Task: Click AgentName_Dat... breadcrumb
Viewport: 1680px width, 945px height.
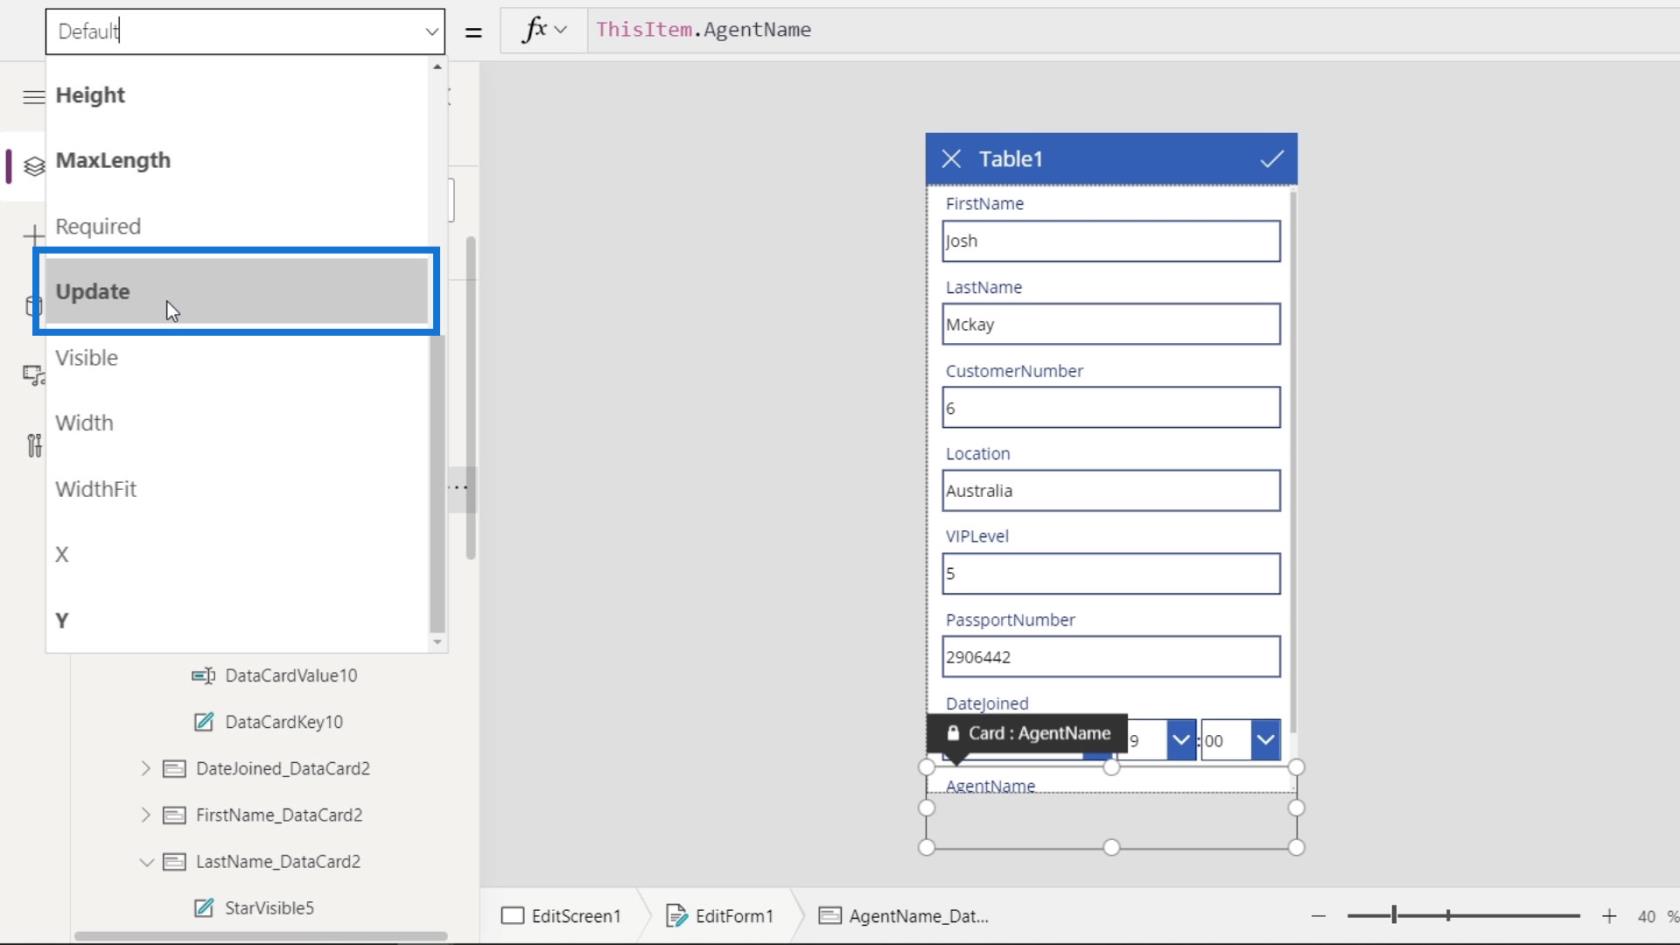Action: click(904, 916)
